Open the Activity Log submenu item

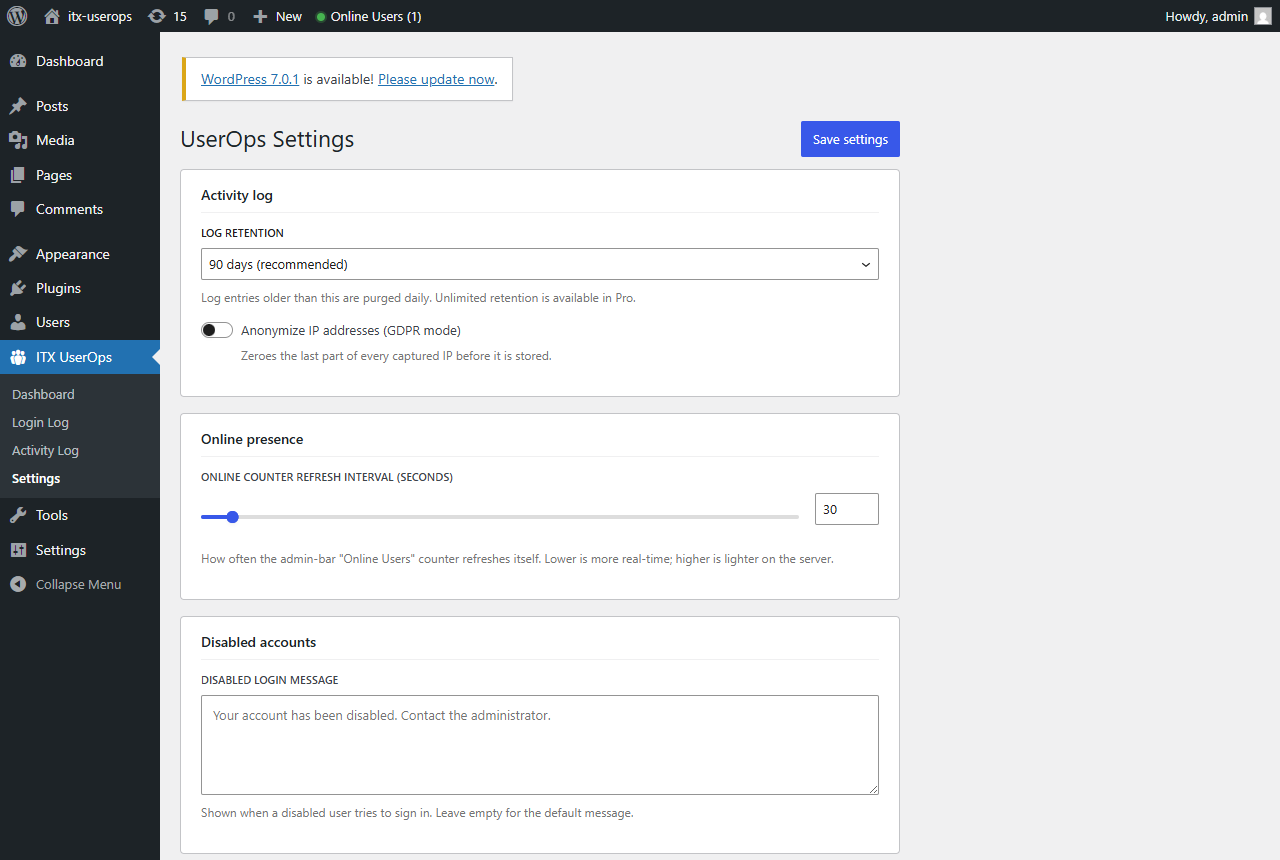pyautogui.click(x=45, y=450)
